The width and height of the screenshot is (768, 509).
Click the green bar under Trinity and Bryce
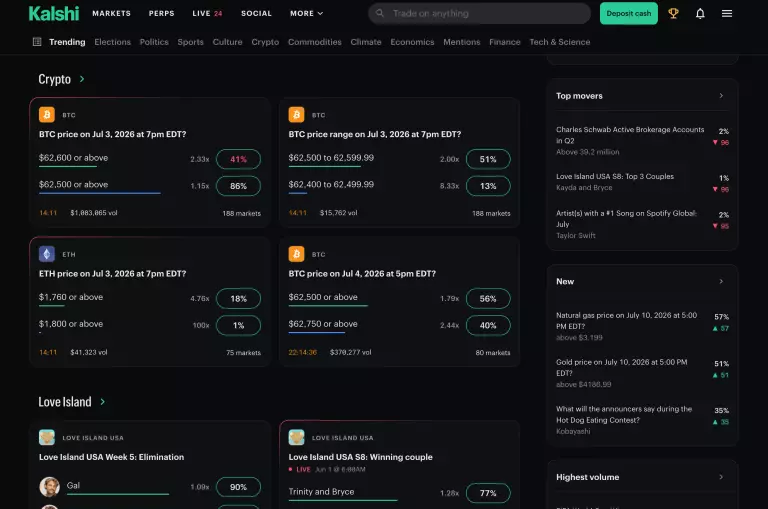click(343, 500)
